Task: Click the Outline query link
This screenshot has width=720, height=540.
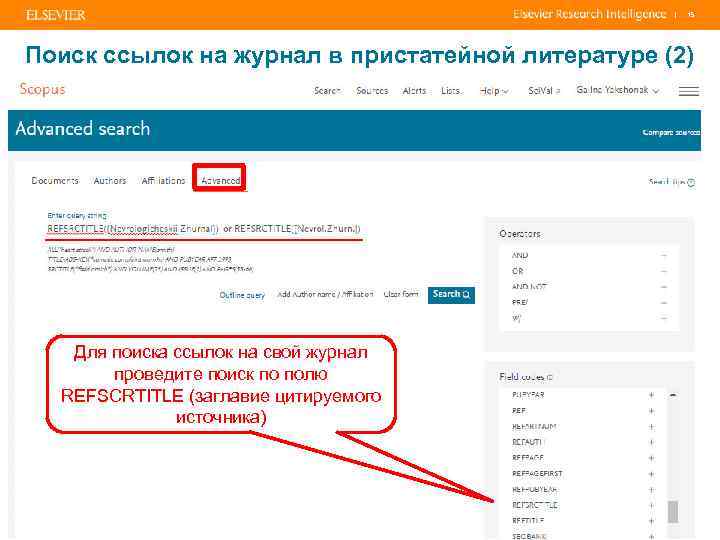Action: (242, 295)
